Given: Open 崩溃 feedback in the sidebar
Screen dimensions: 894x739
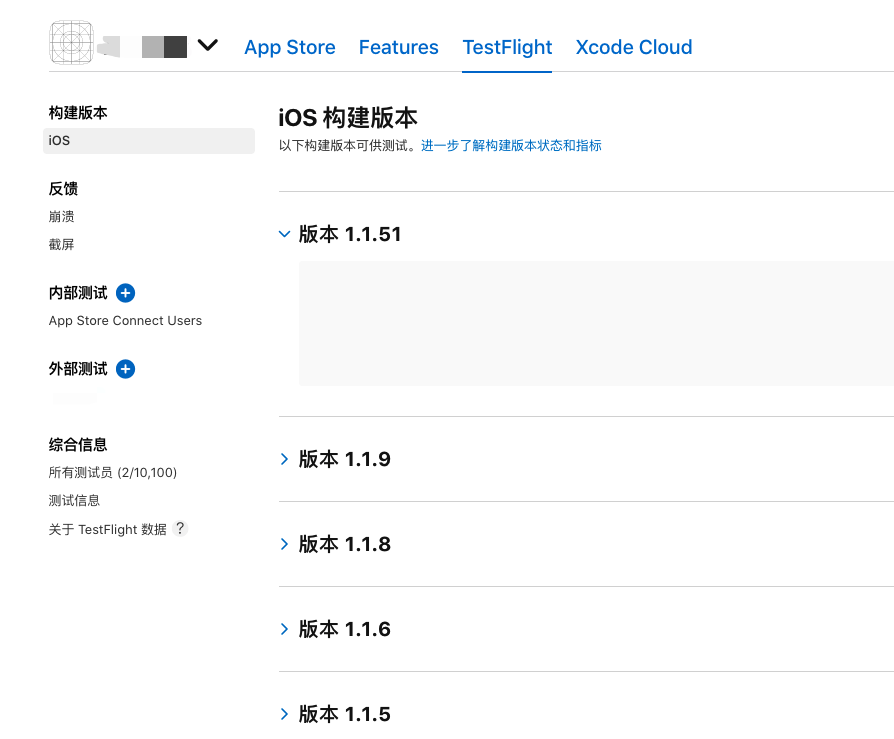Looking at the screenshot, I should pos(60,216).
